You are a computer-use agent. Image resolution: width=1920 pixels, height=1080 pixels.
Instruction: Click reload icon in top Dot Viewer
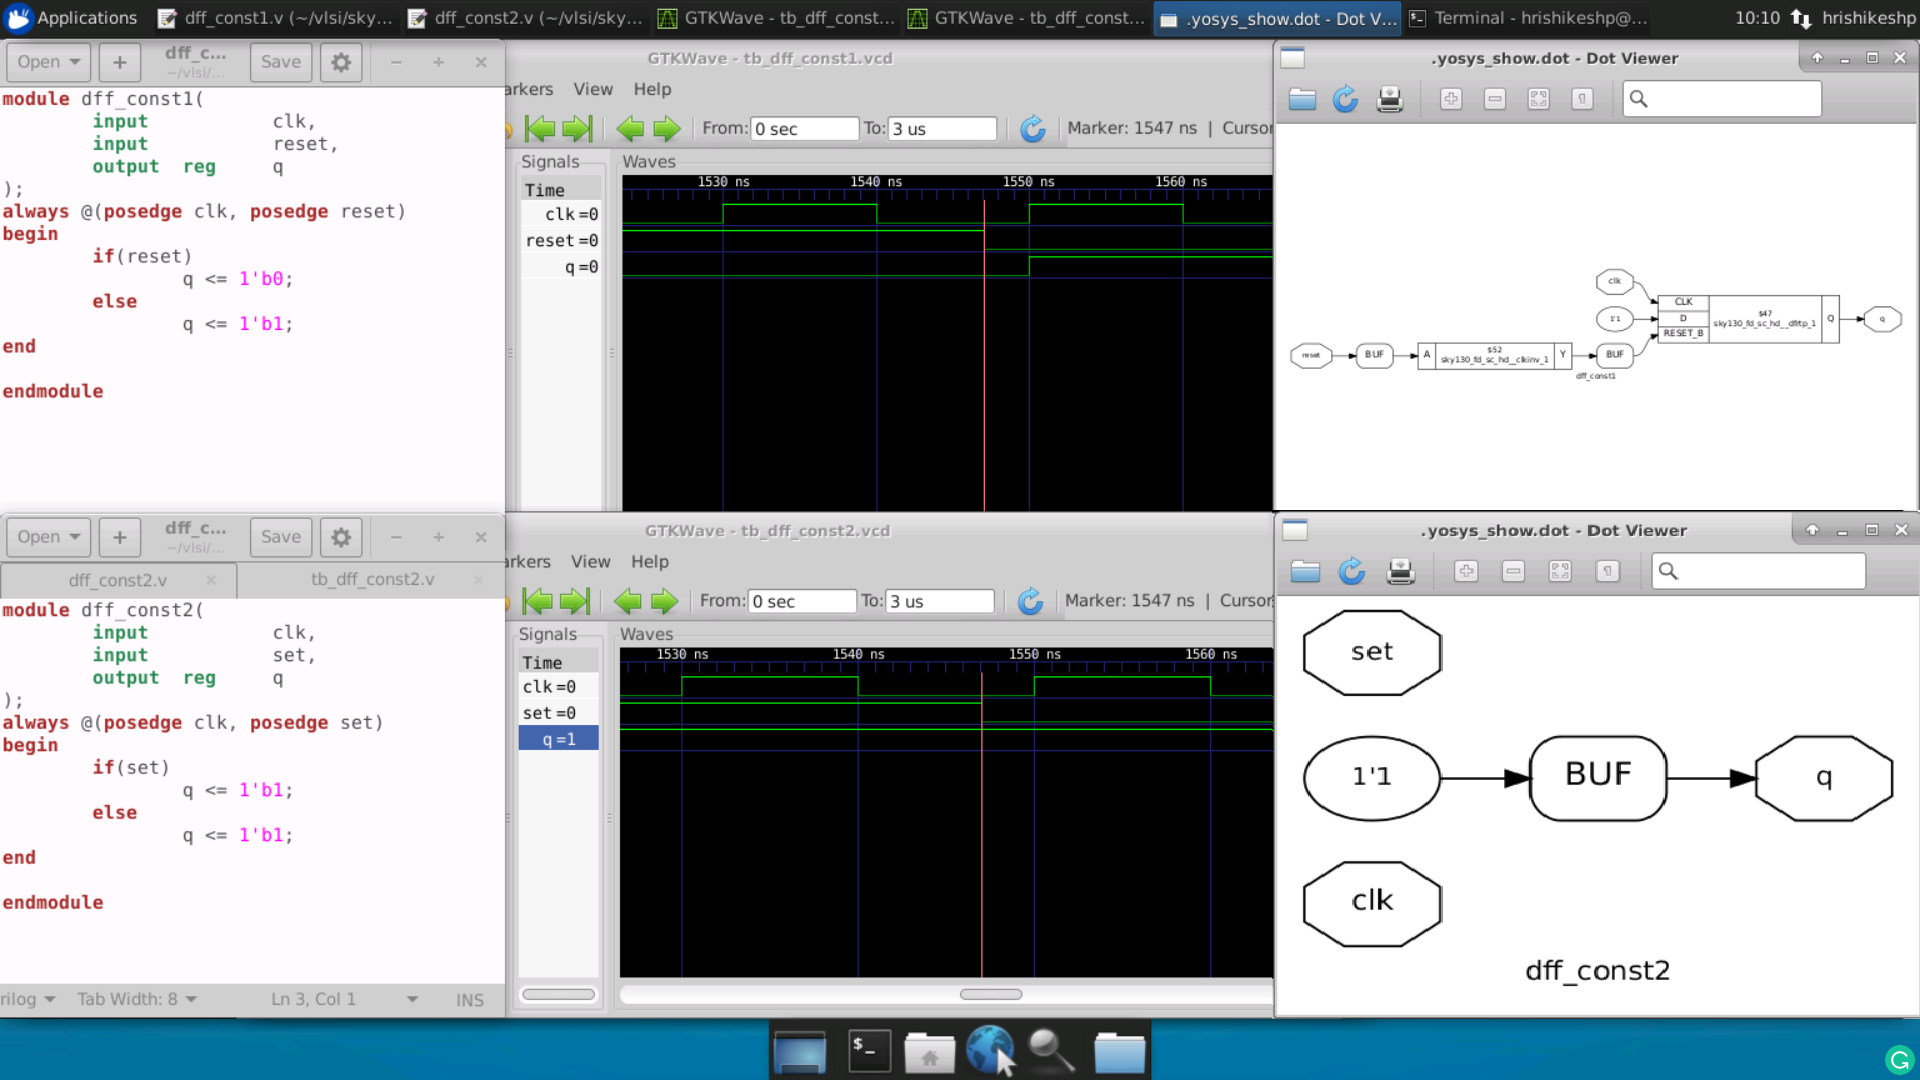click(1345, 99)
